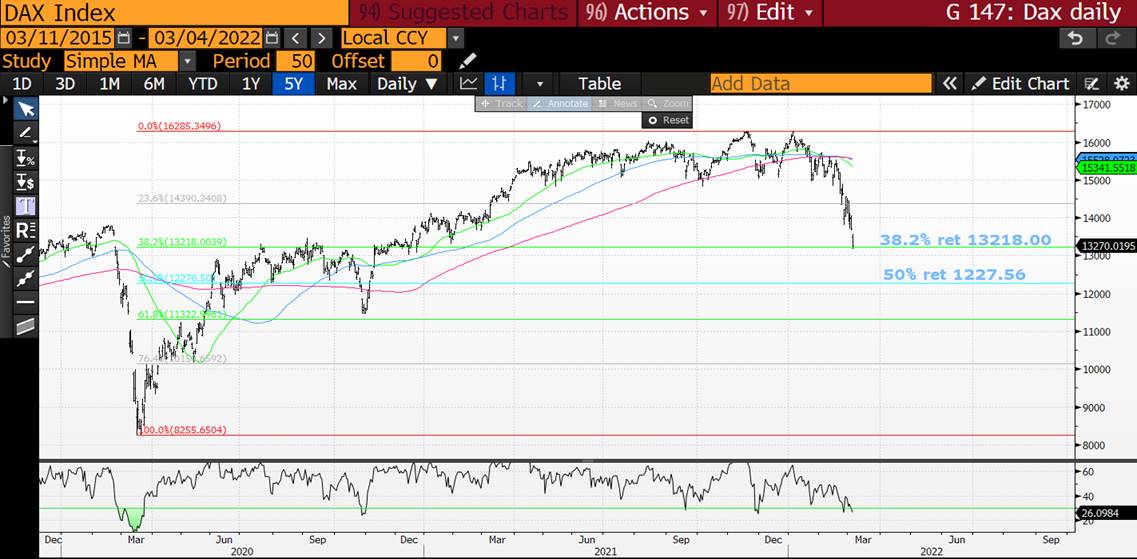Viewport: 1137px width, 559px height.
Task: Select the 1M time range
Action: pos(109,83)
